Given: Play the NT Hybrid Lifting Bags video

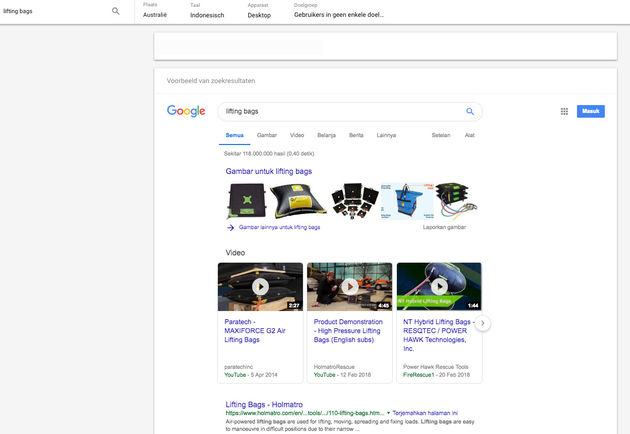Looking at the screenshot, I should (x=439, y=287).
